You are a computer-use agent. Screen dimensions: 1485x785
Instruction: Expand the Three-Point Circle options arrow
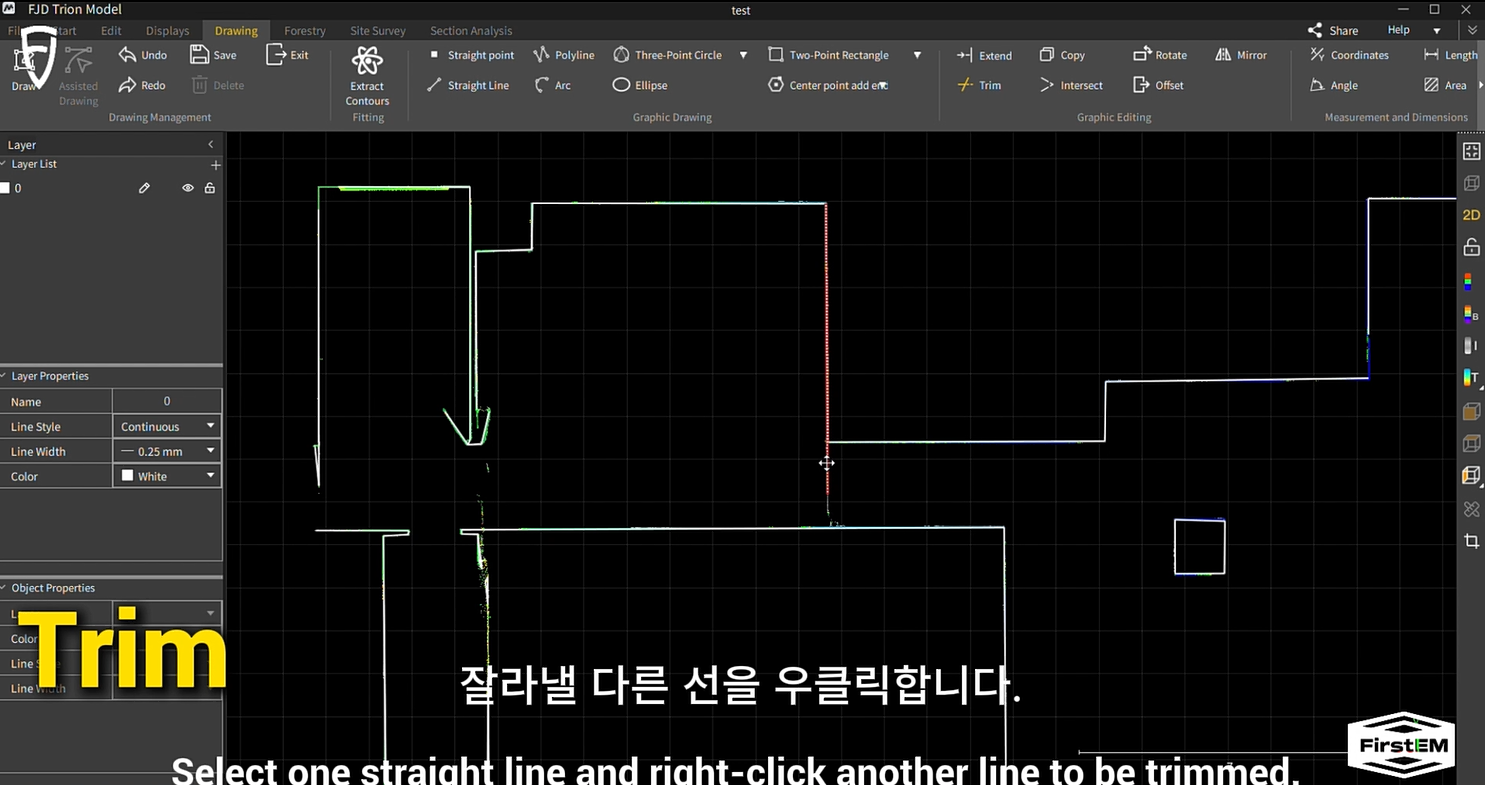[743, 55]
